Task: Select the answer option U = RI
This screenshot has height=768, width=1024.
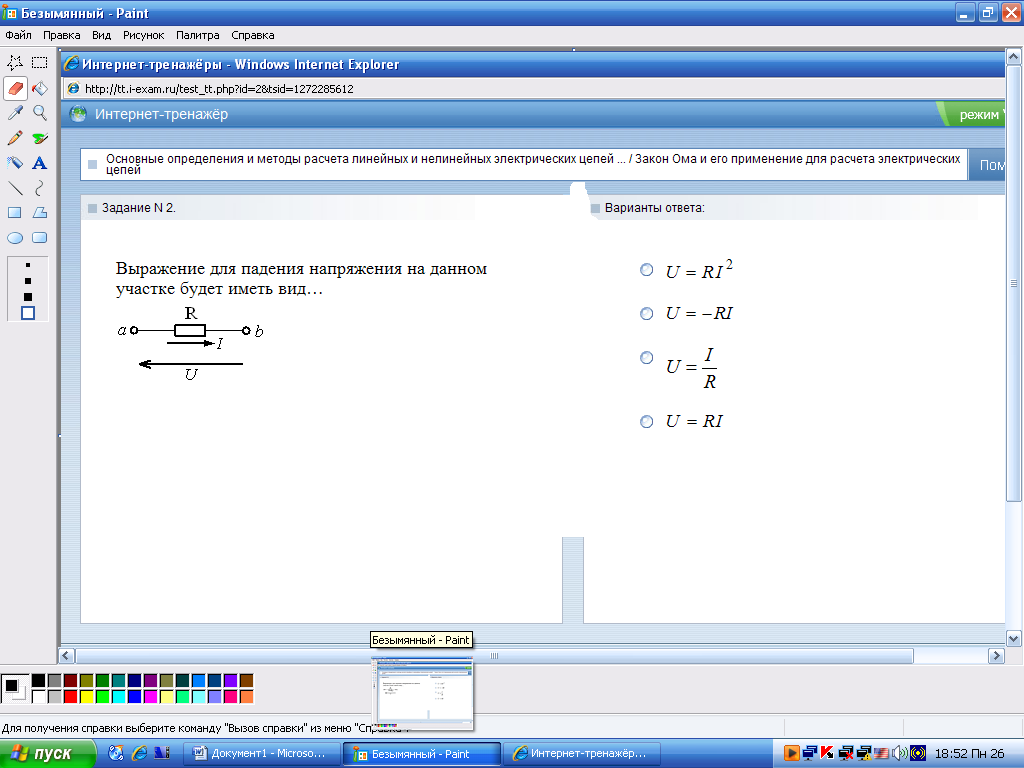Action: pyautogui.click(x=647, y=421)
